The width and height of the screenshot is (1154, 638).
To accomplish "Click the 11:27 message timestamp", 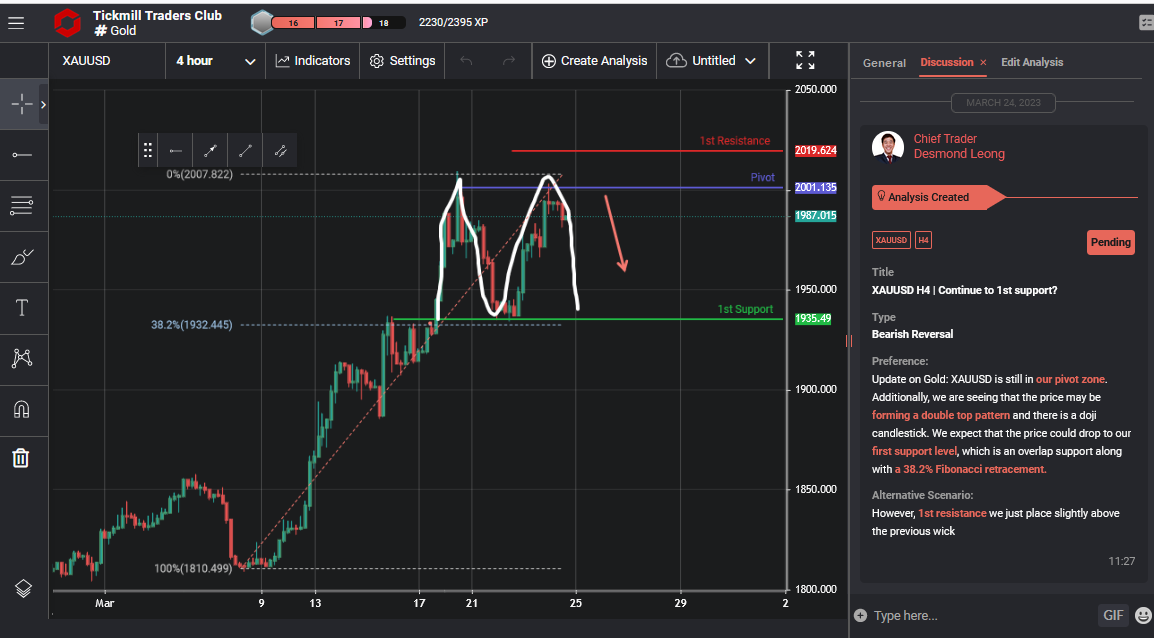I will click(1122, 561).
